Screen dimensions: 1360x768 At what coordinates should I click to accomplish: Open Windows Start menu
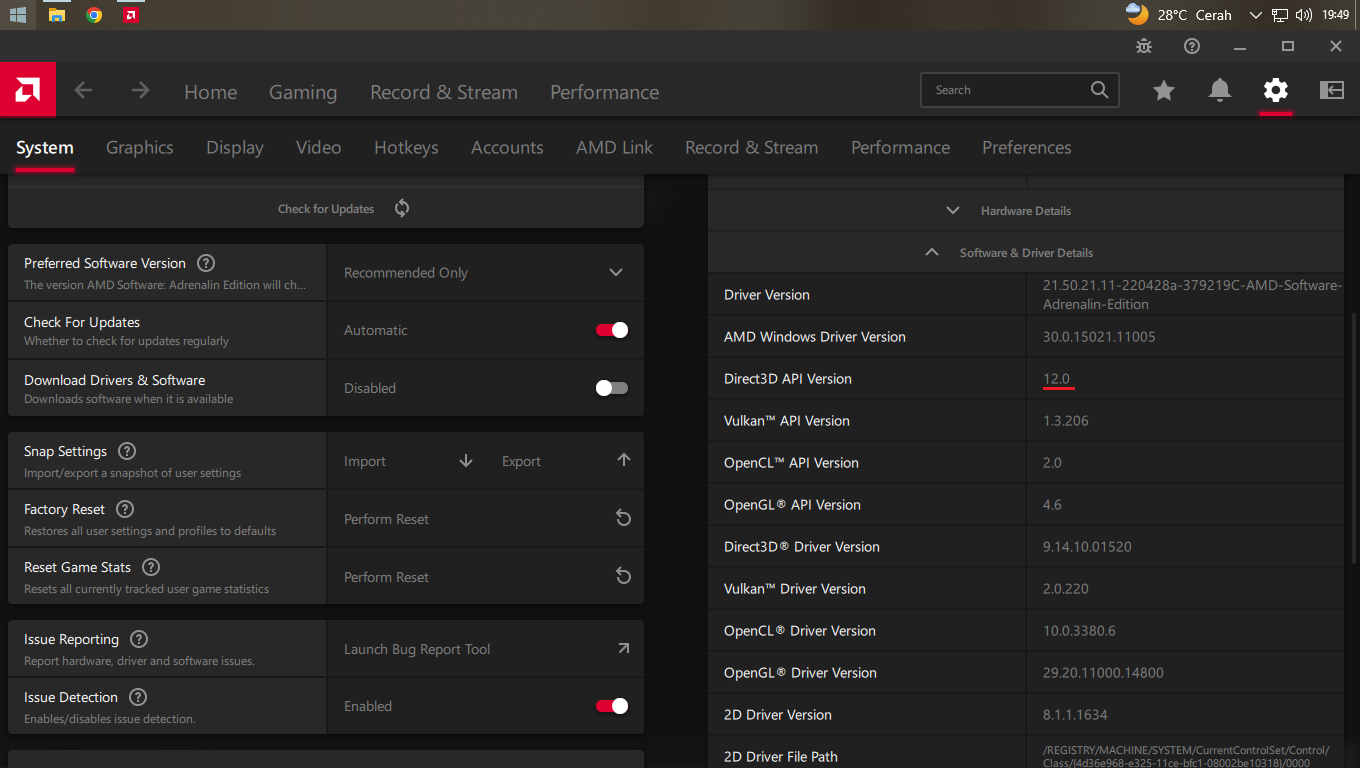coord(18,15)
